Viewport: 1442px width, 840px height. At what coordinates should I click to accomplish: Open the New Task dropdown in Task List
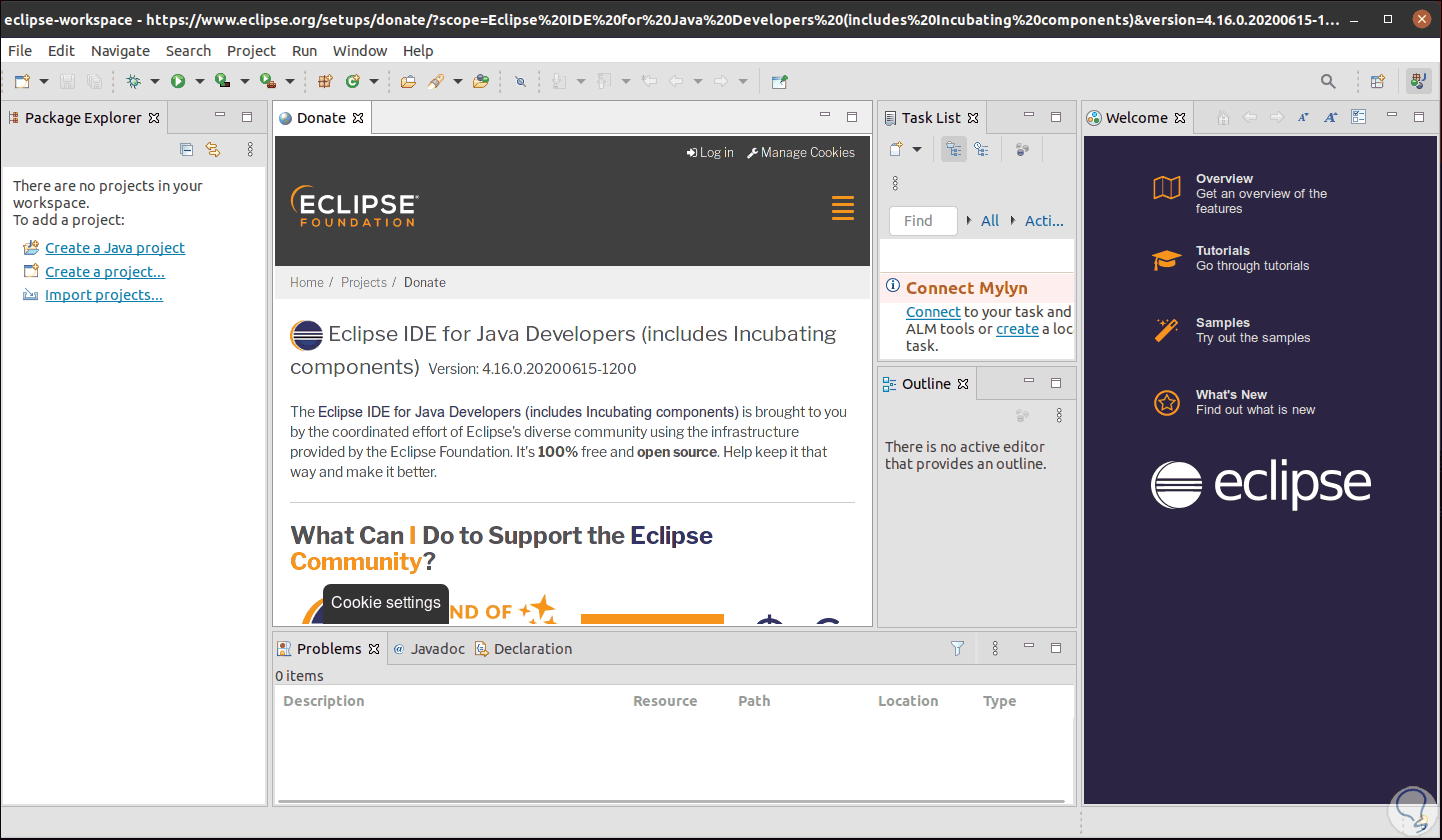[x=916, y=149]
